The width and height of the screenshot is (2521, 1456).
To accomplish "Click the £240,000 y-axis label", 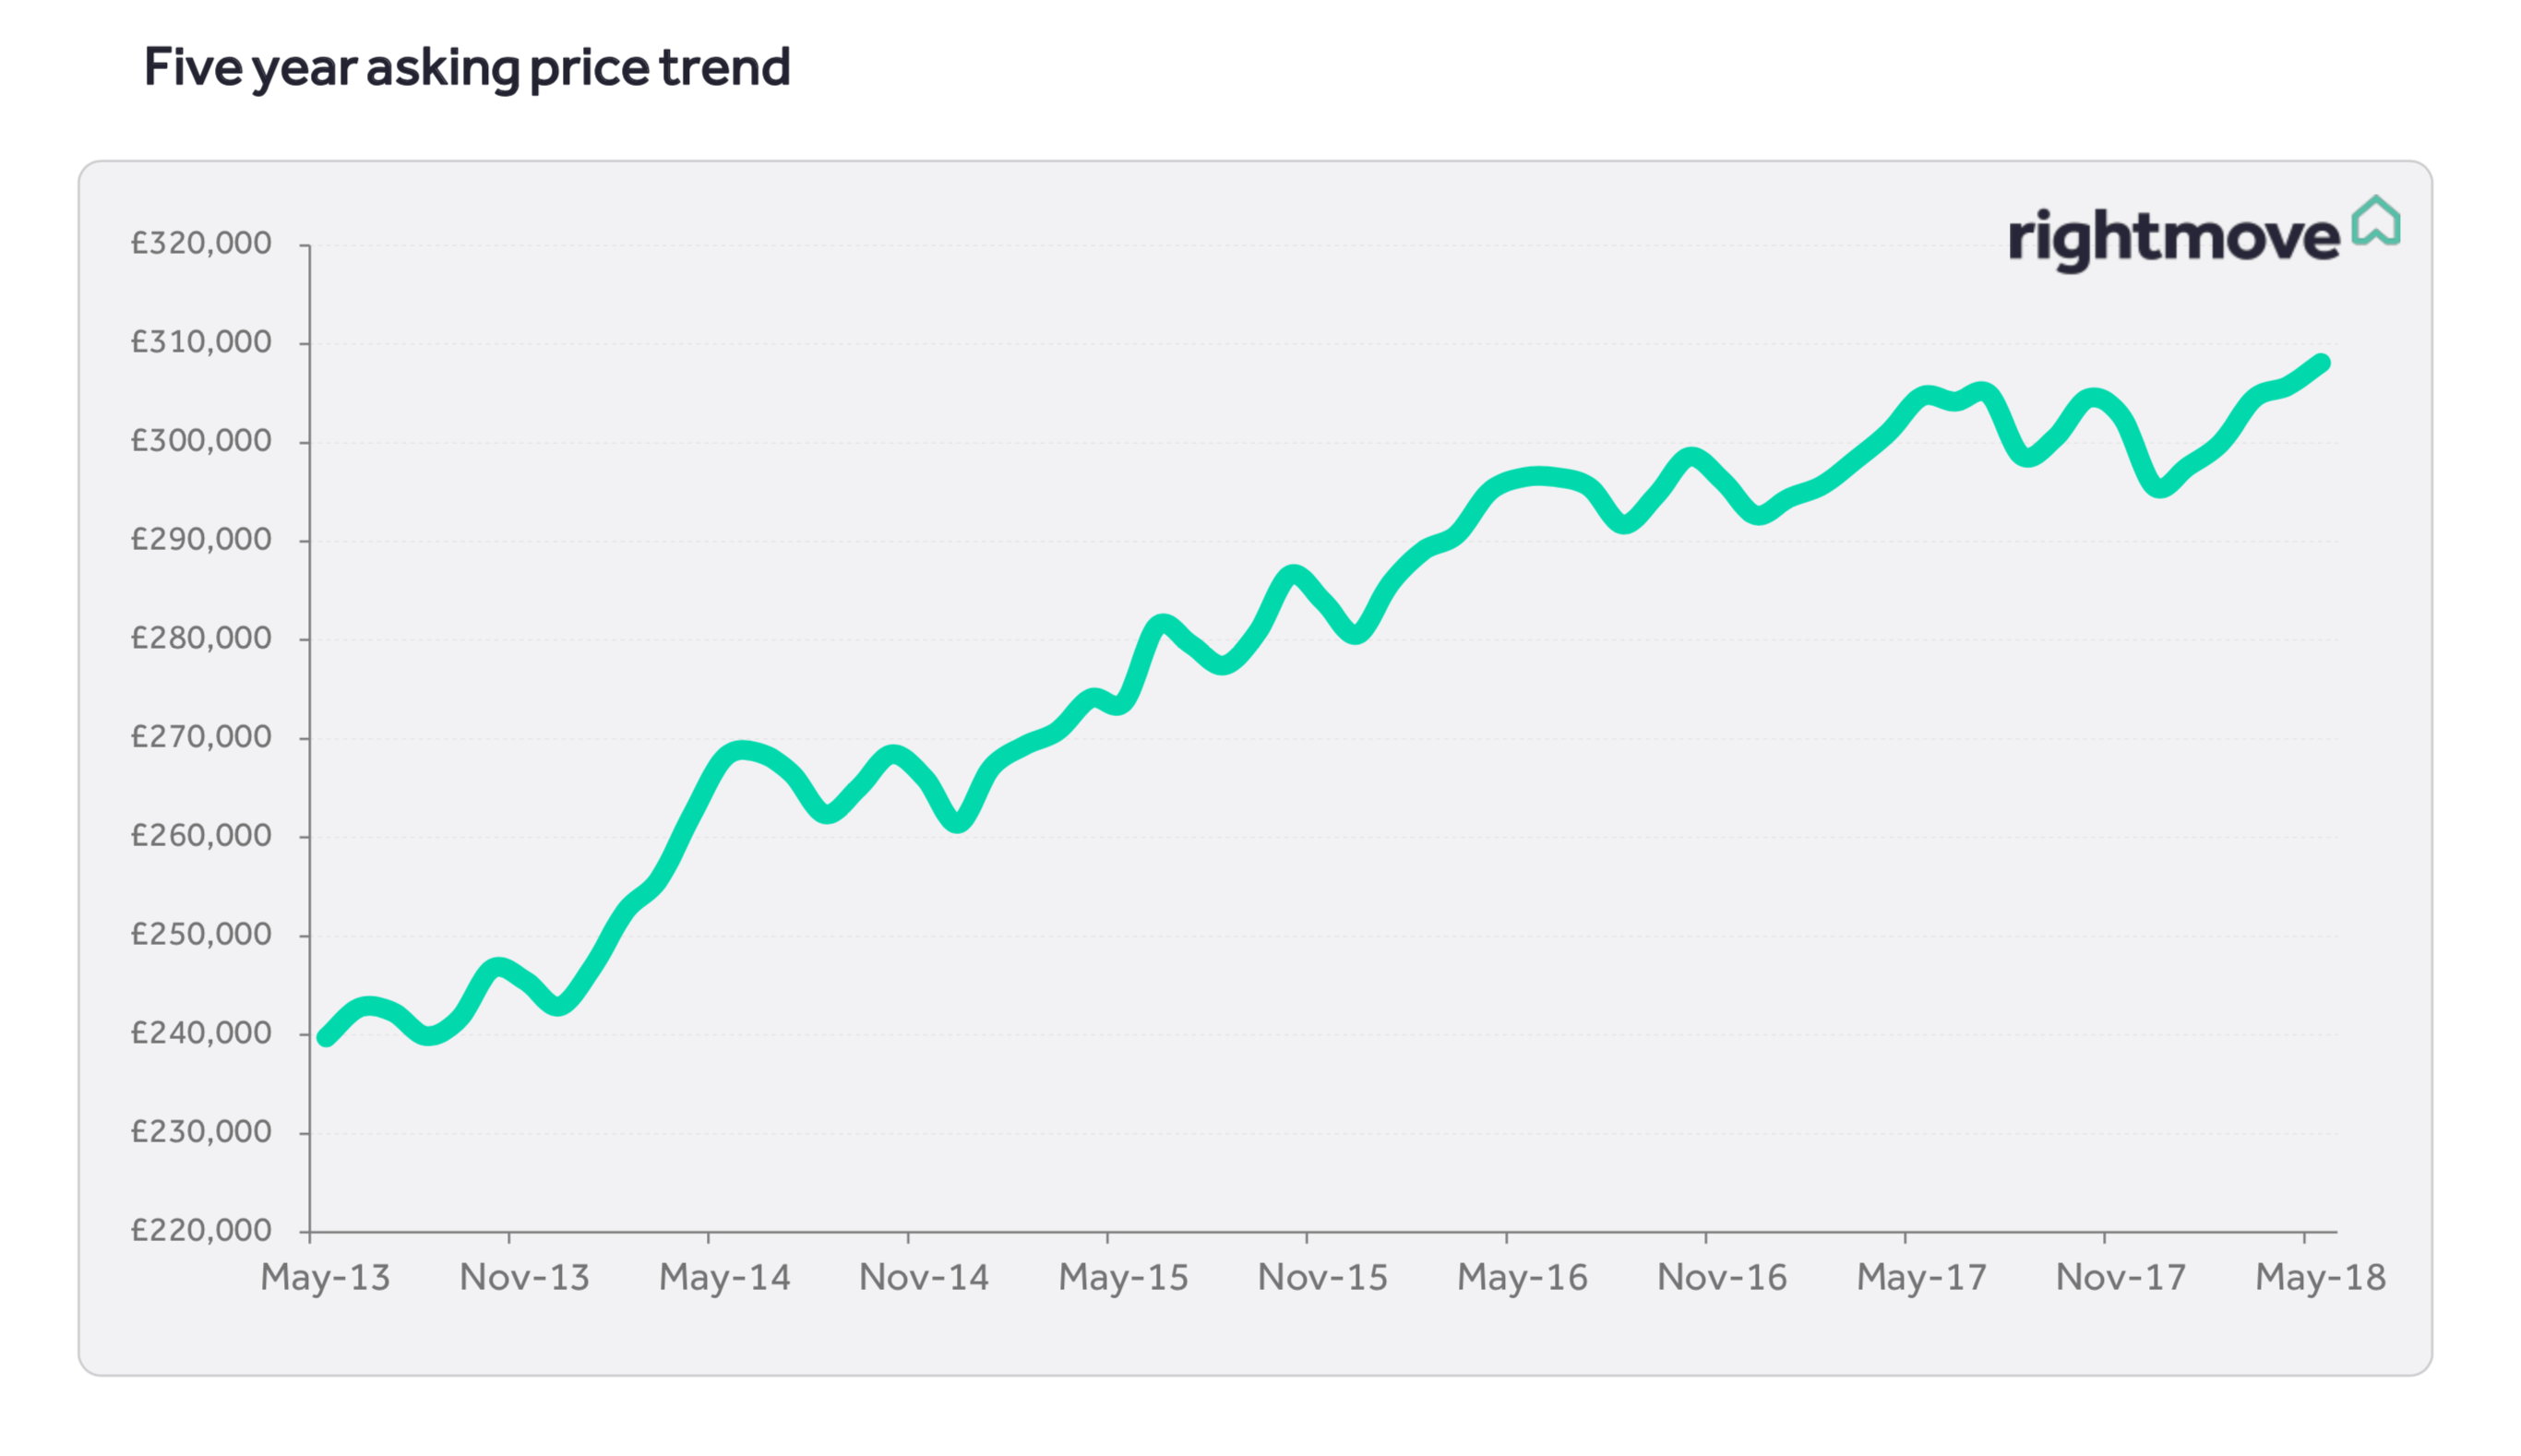I will point(201,1033).
